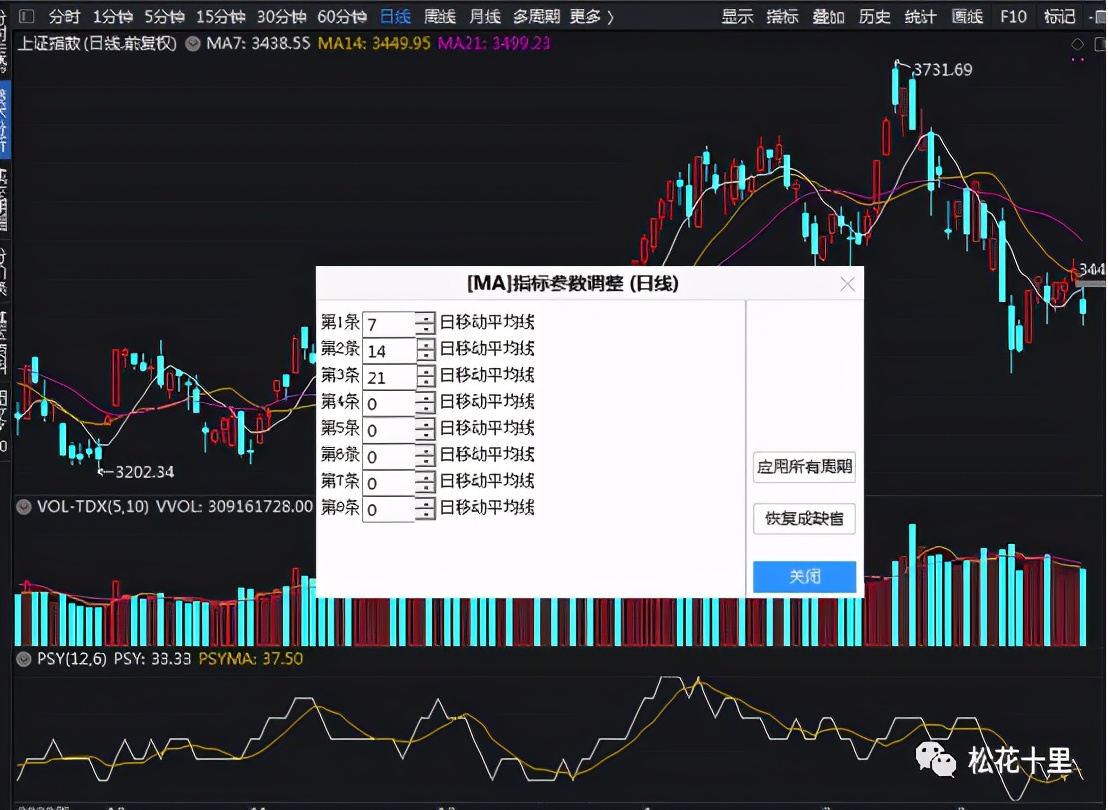Switch to 月线 chart
The image size is (1108, 810).
pyautogui.click(x=485, y=16)
